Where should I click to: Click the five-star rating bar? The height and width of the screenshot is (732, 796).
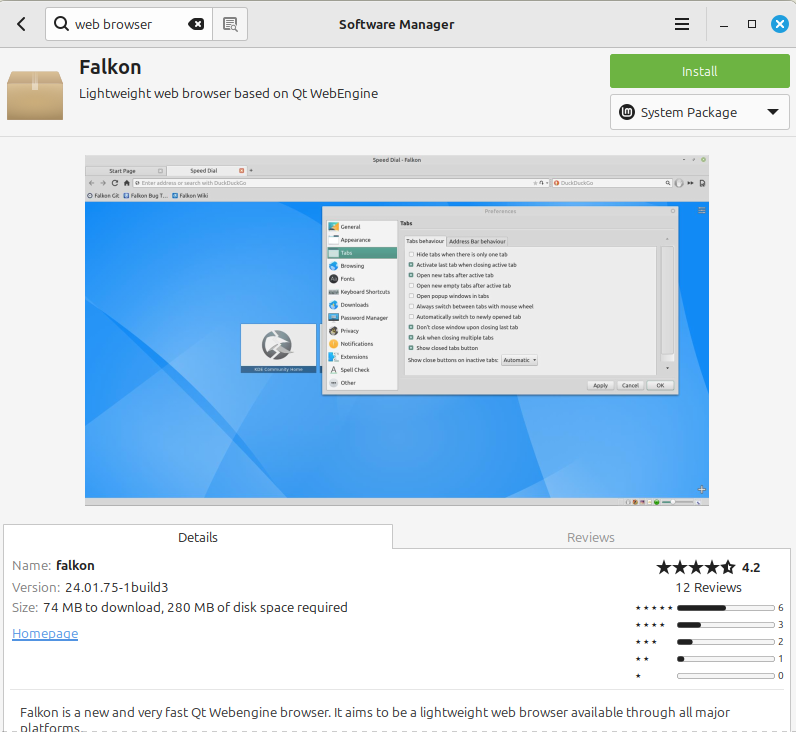725,608
